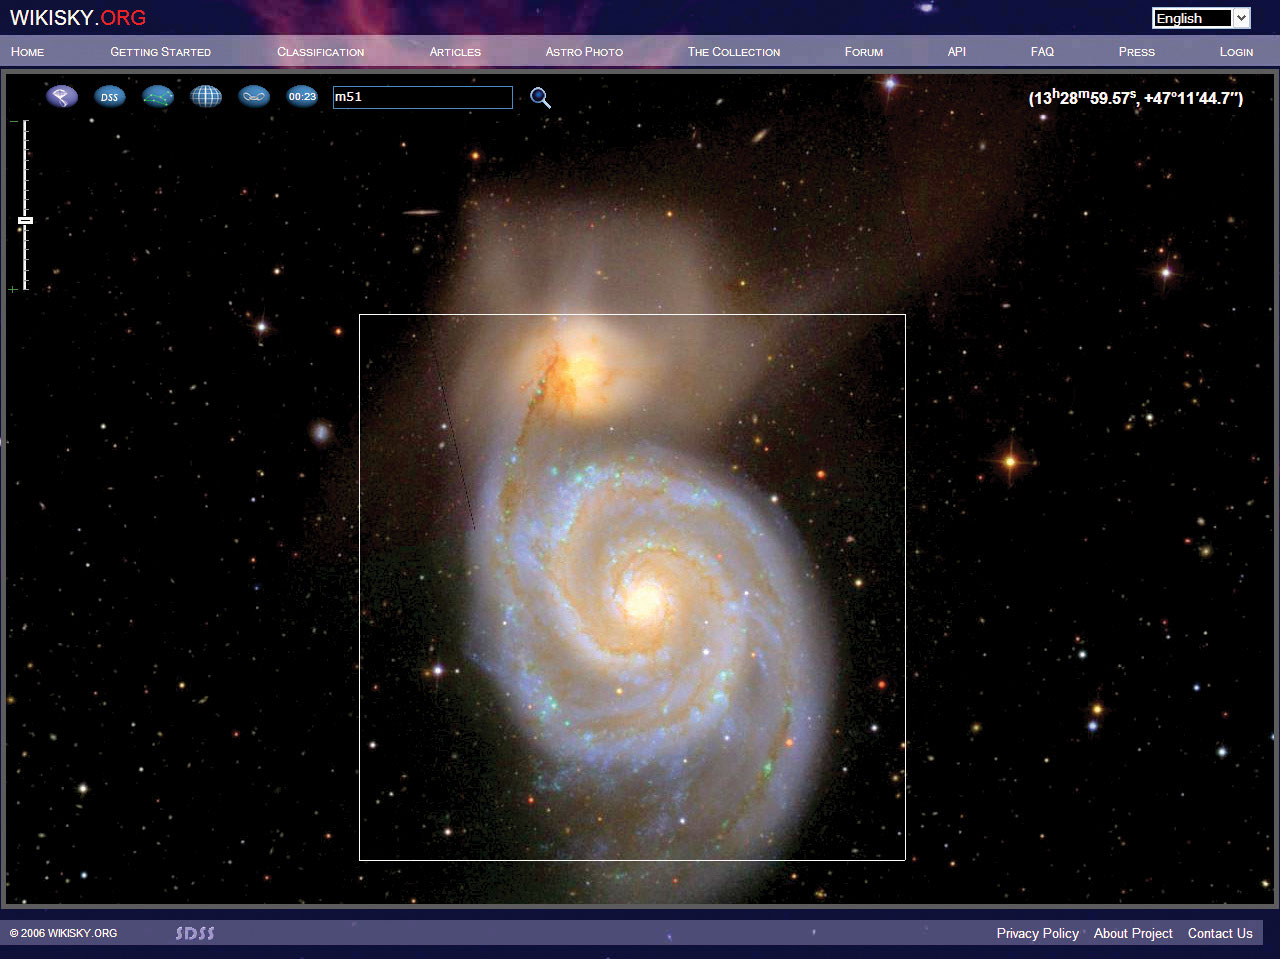This screenshot has width=1280, height=959.
Task: Click the coordinates readout text
Action: coord(1136,97)
